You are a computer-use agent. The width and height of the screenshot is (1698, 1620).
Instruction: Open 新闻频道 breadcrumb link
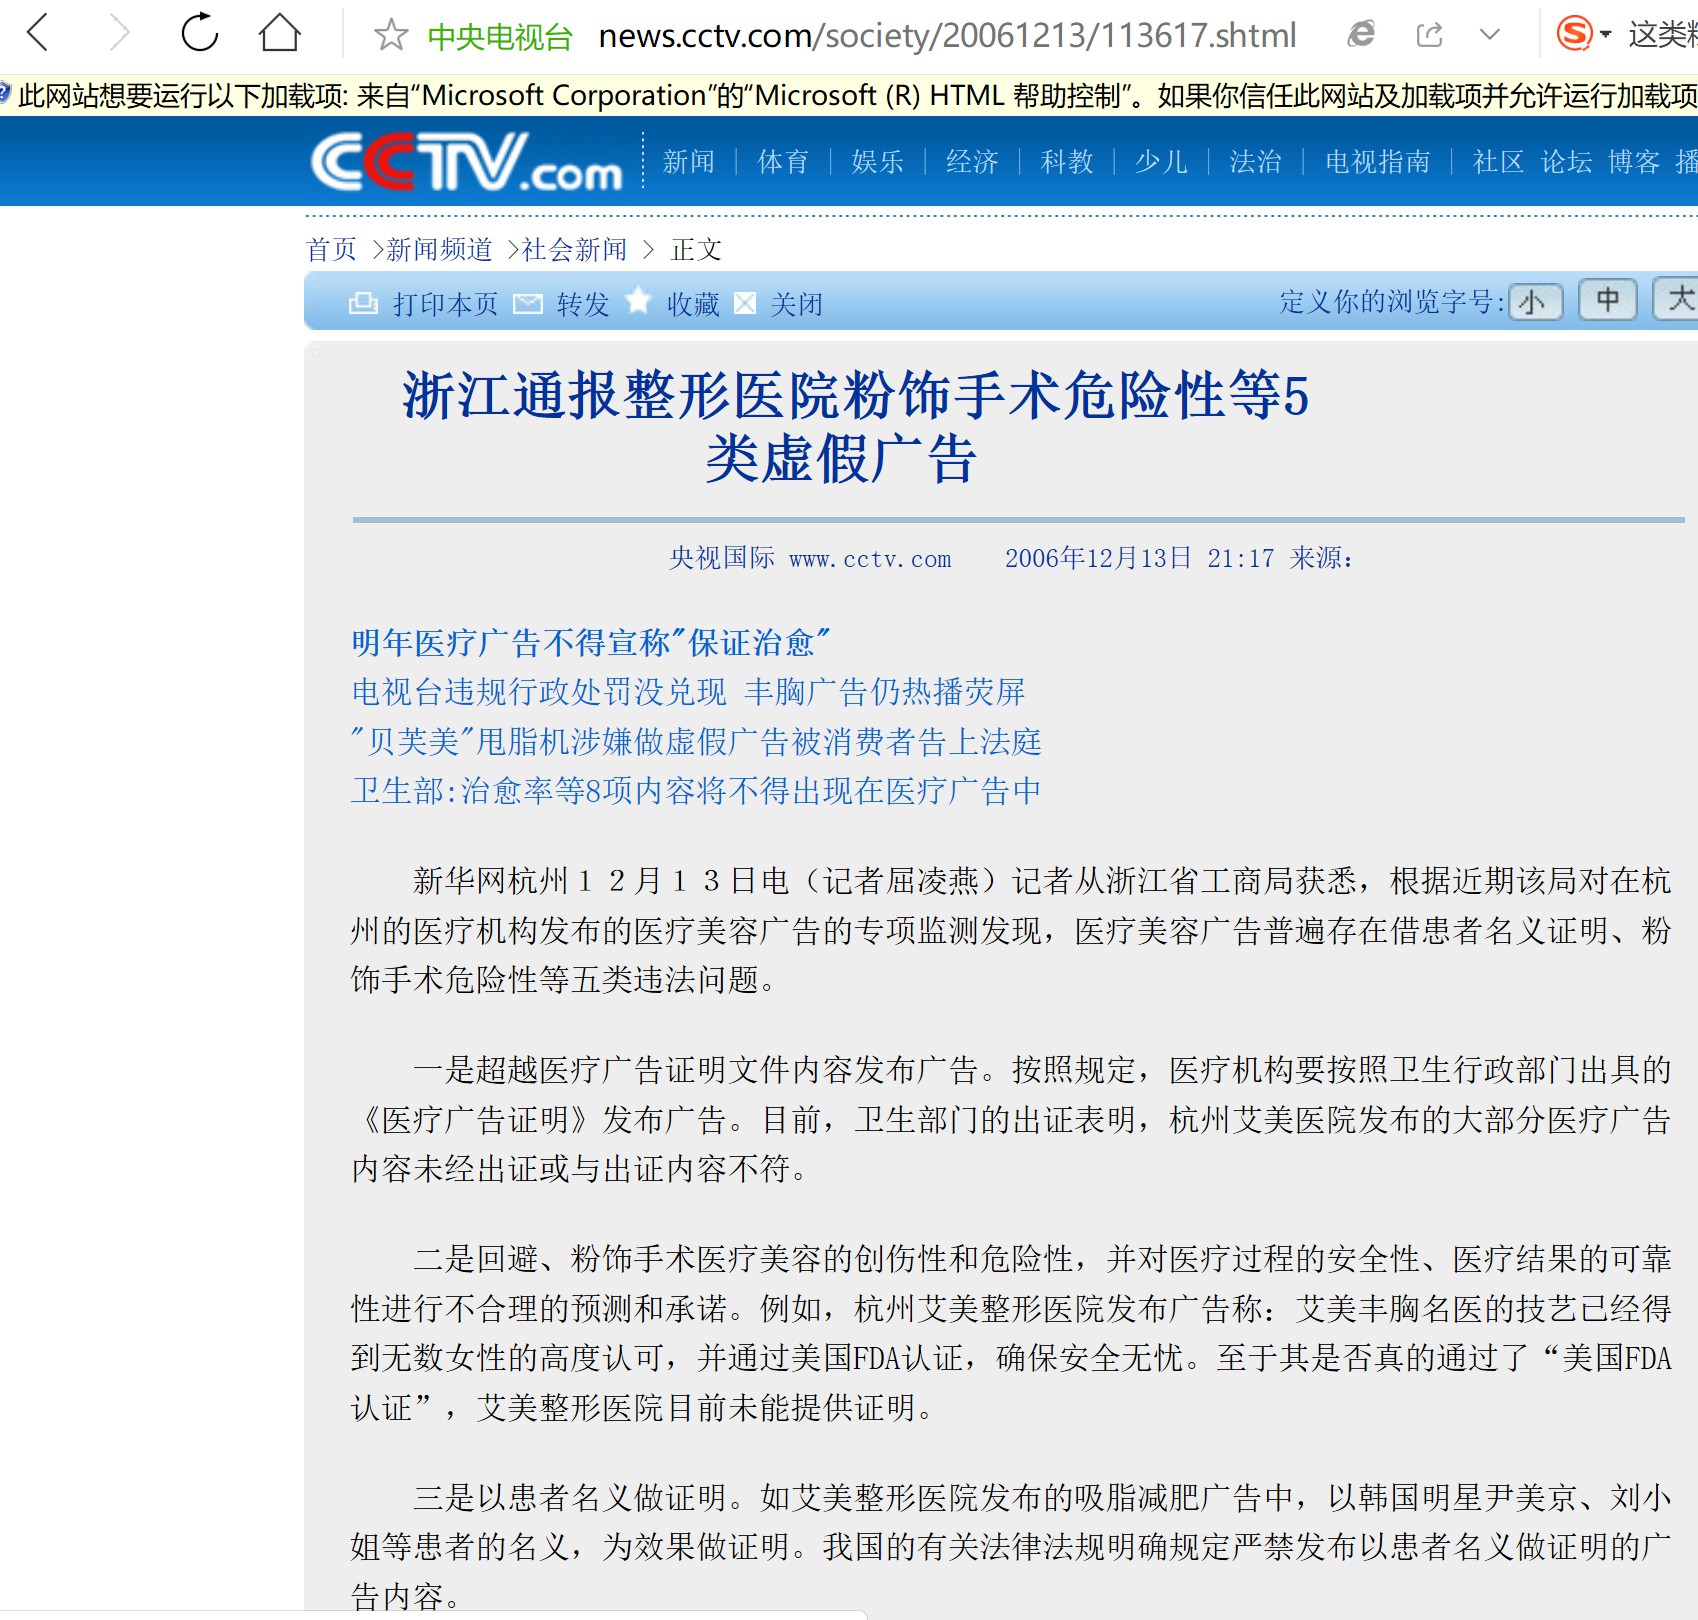pyautogui.click(x=439, y=249)
